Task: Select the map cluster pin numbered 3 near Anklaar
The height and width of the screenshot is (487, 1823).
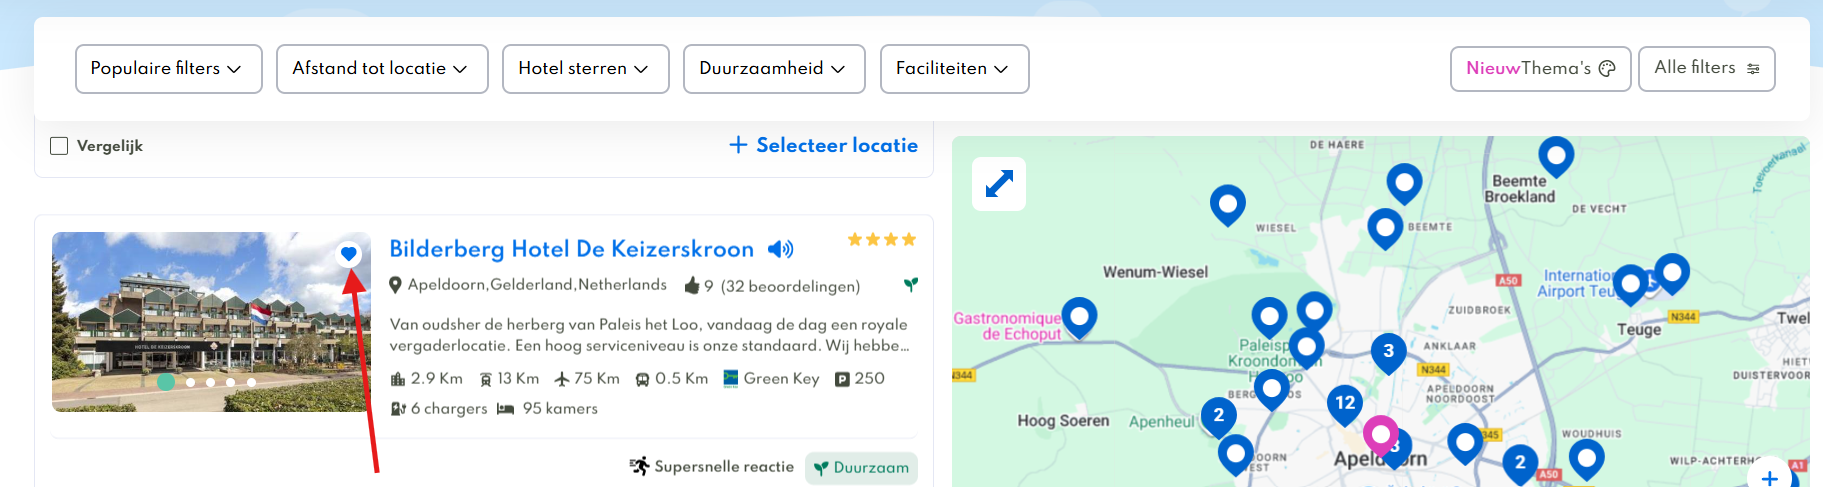Action: (x=1388, y=352)
